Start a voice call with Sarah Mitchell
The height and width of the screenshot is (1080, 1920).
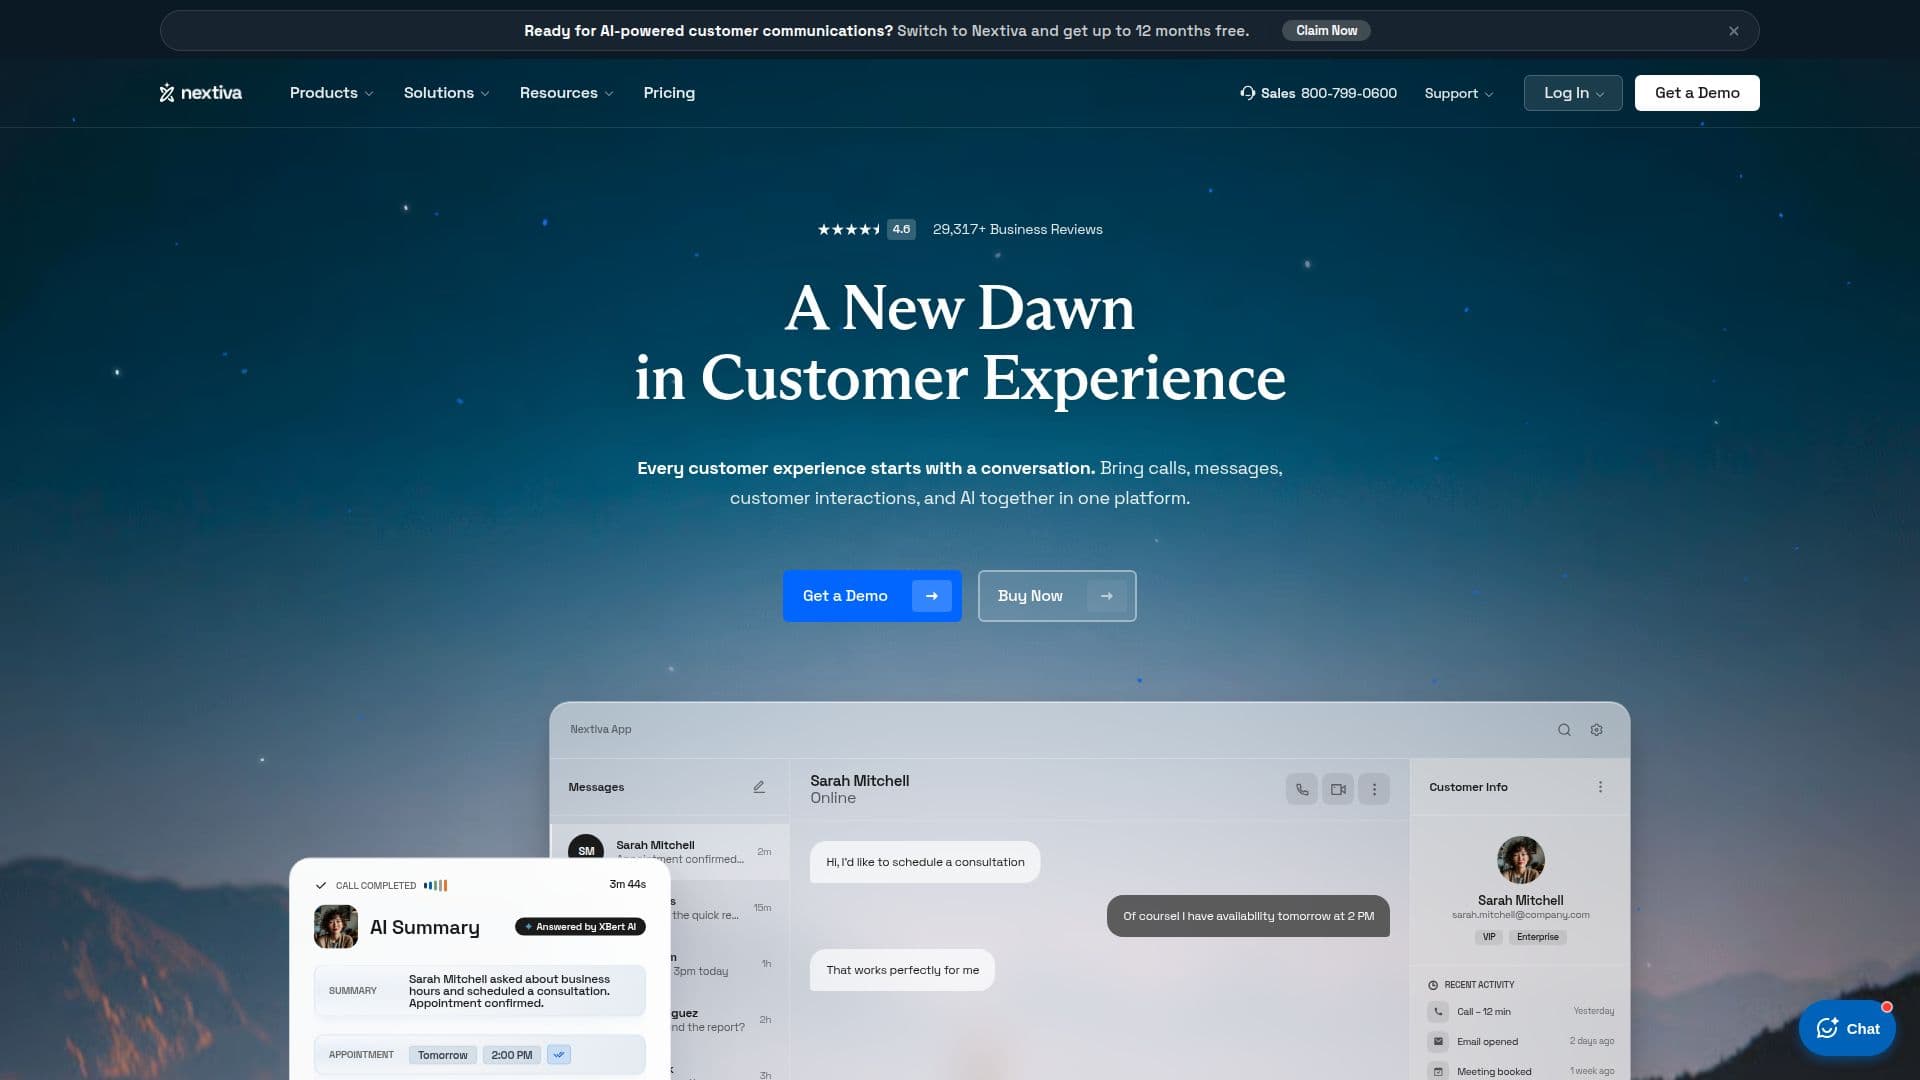point(1301,789)
